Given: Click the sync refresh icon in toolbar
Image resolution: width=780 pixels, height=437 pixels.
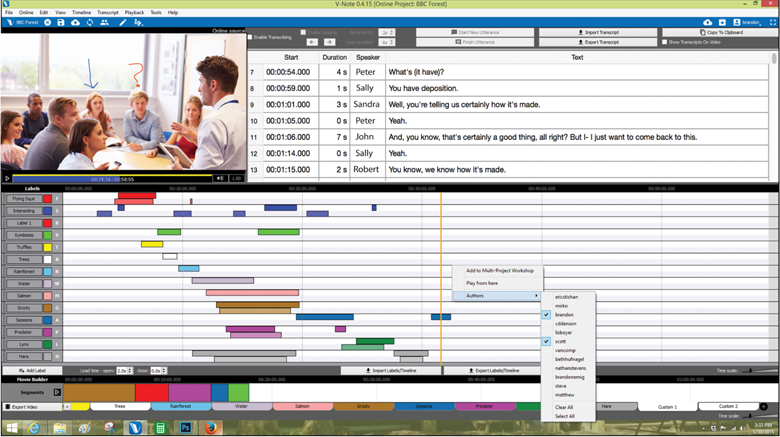Looking at the screenshot, I should [x=91, y=22].
